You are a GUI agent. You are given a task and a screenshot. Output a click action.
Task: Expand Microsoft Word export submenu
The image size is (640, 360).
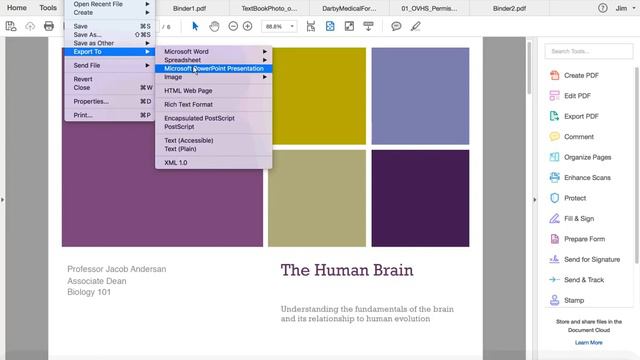click(x=213, y=51)
